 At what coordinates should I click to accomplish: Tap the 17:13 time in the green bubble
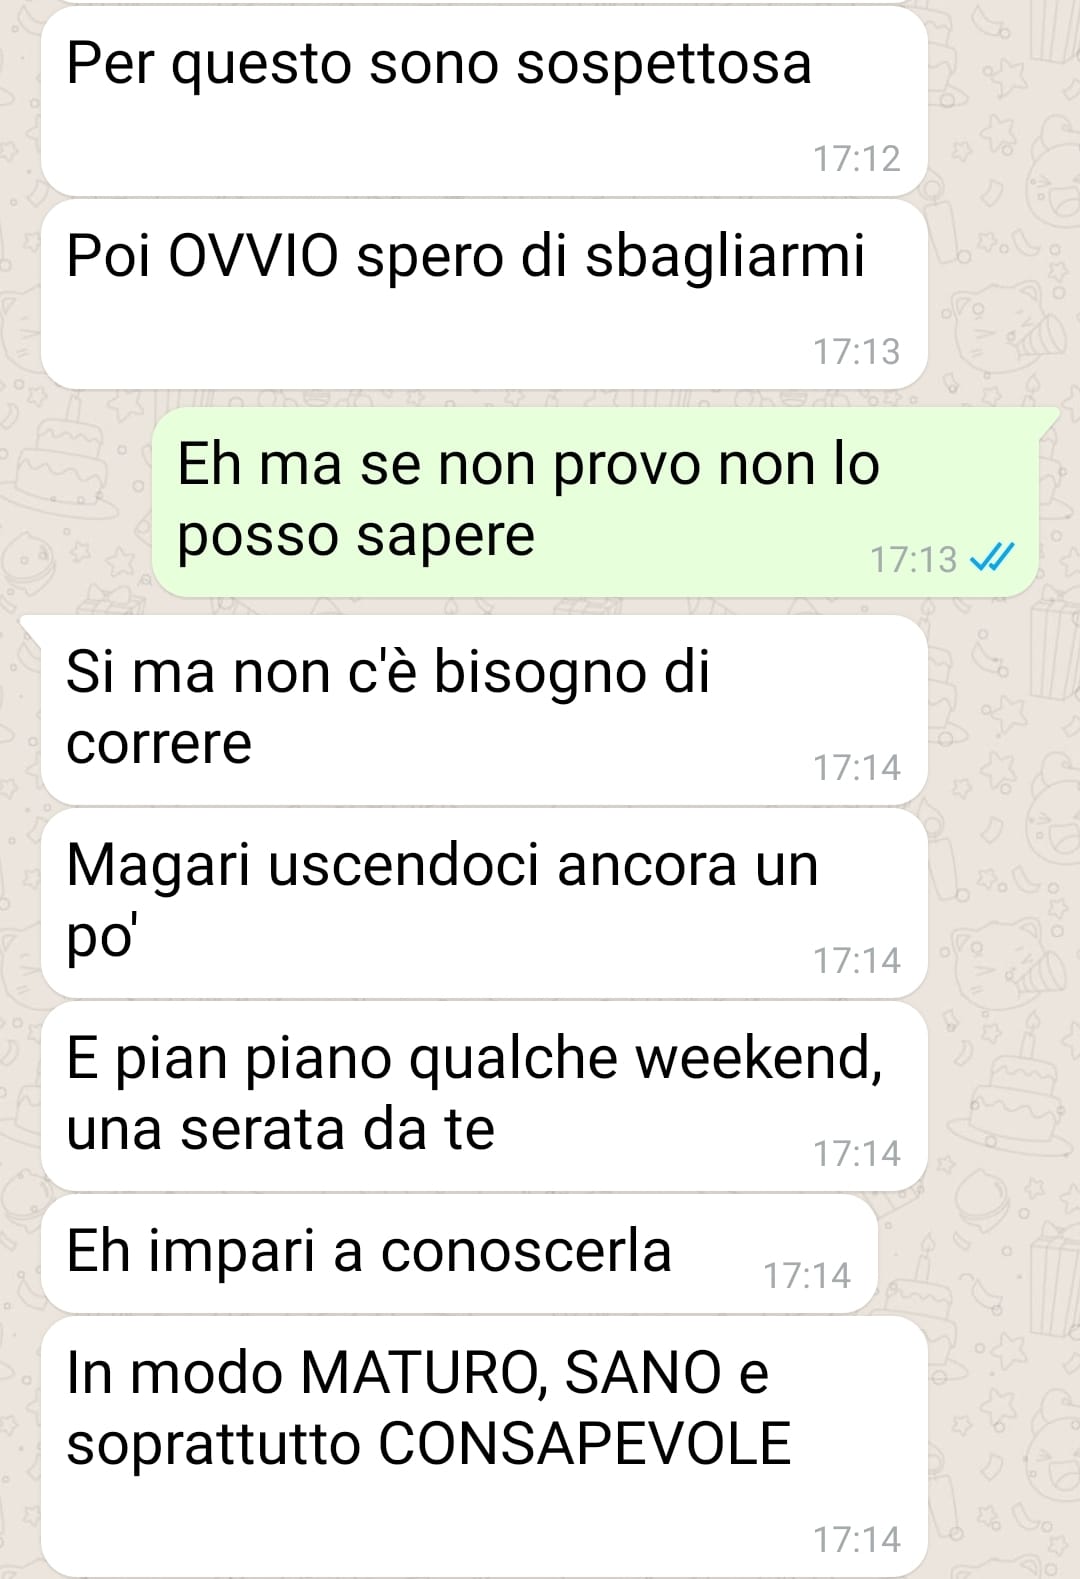coord(913,559)
